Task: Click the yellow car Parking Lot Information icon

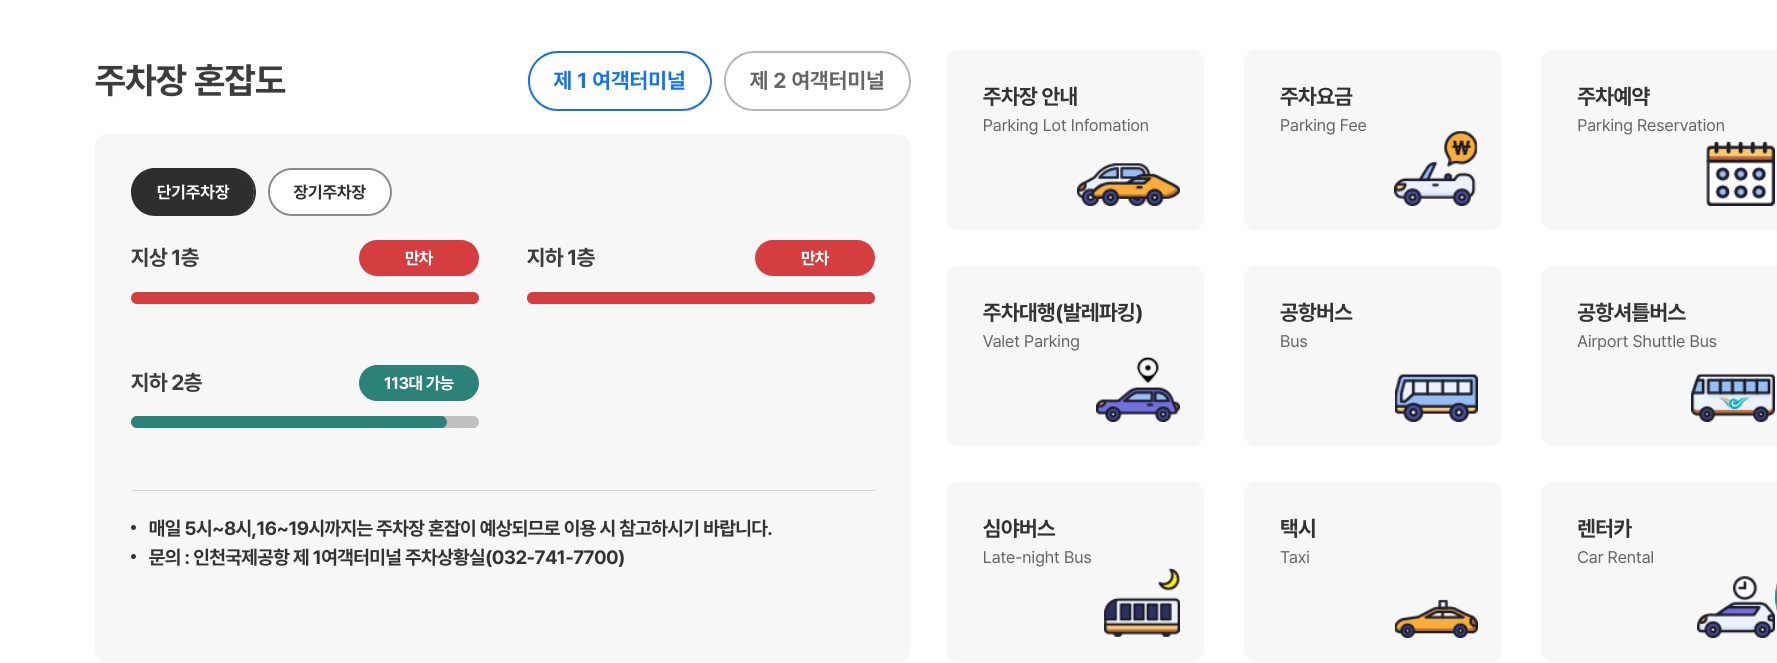Action: pos(1128,185)
